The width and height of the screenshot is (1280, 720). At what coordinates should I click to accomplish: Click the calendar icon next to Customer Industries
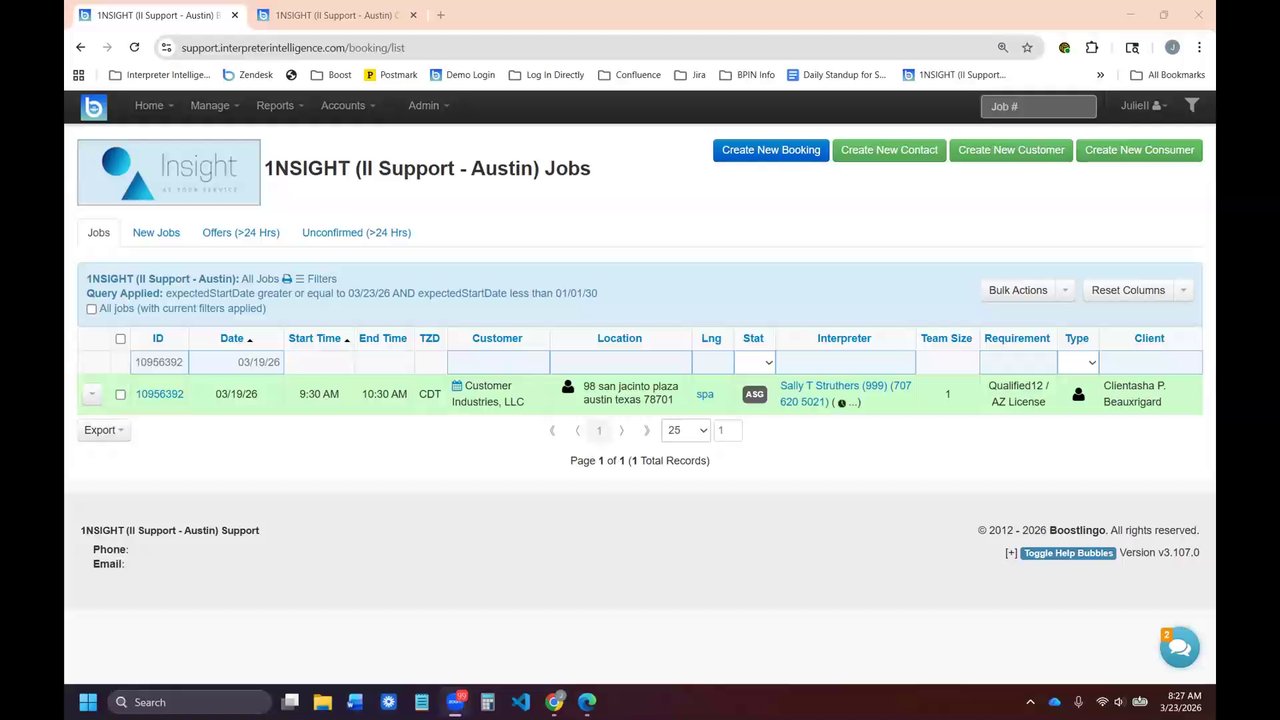pos(457,386)
